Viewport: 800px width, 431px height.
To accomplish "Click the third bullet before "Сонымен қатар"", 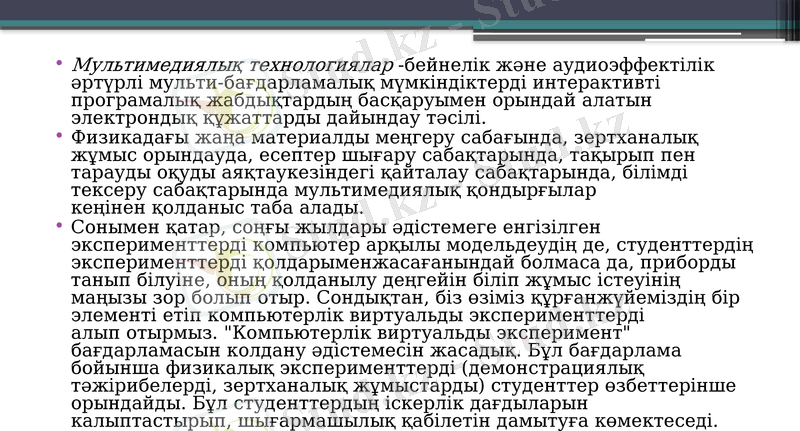I will [x=62, y=227].
